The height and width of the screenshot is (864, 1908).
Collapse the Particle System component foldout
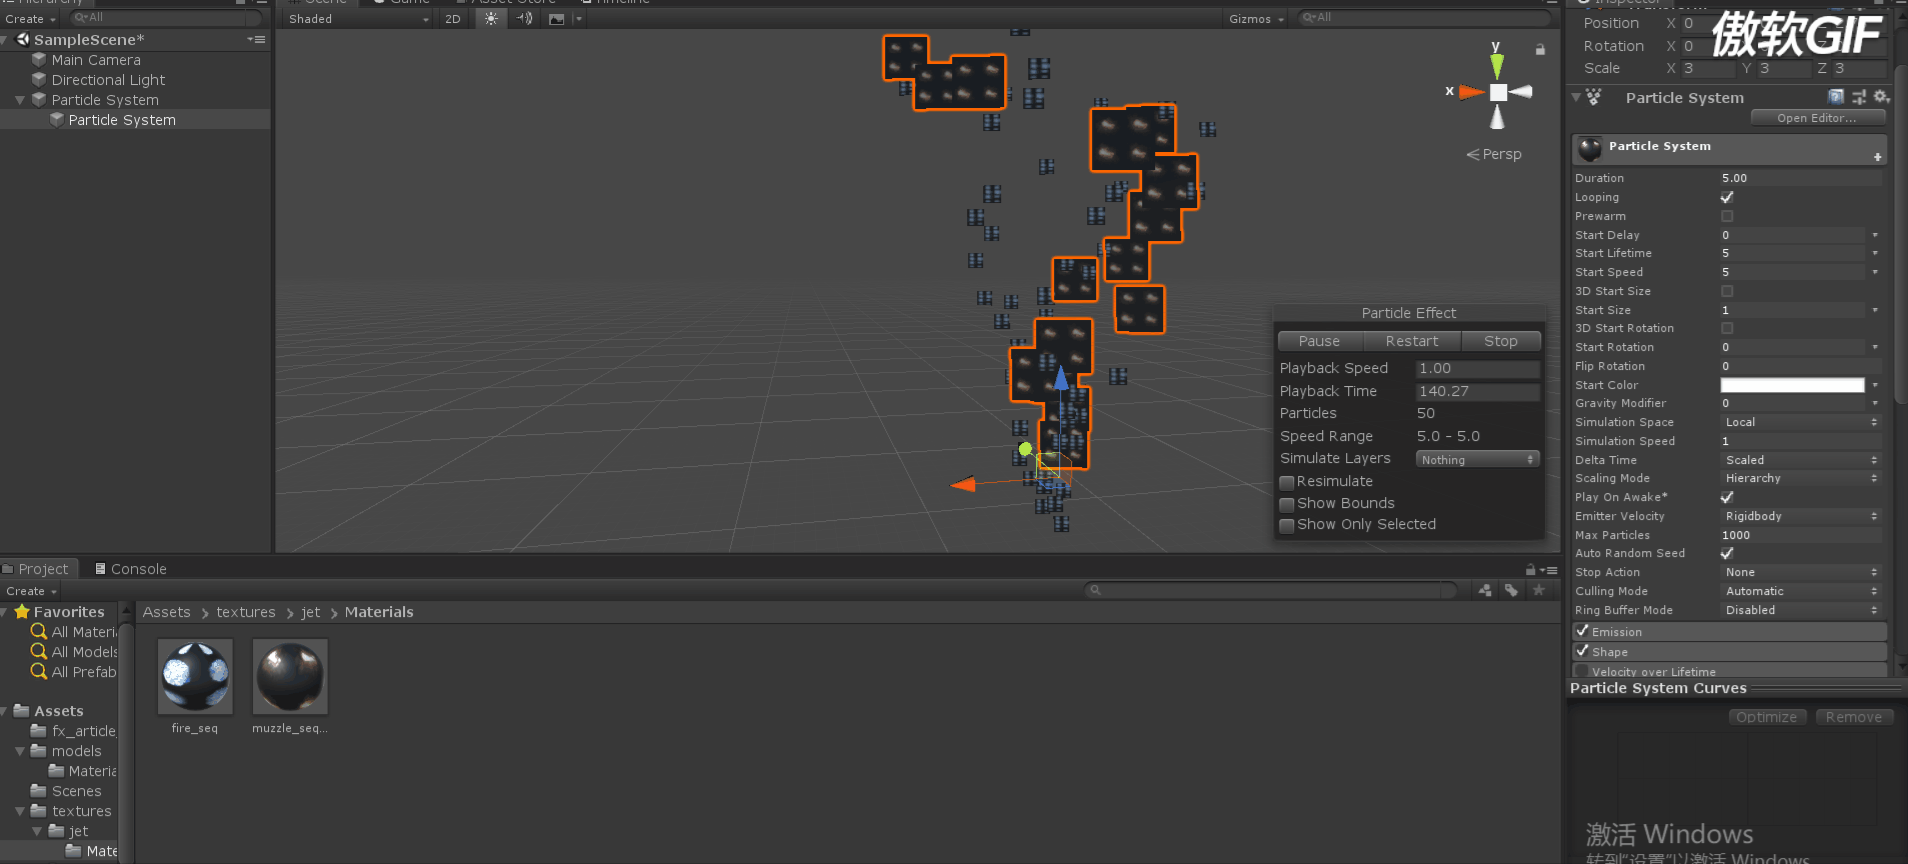pos(1577,98)
